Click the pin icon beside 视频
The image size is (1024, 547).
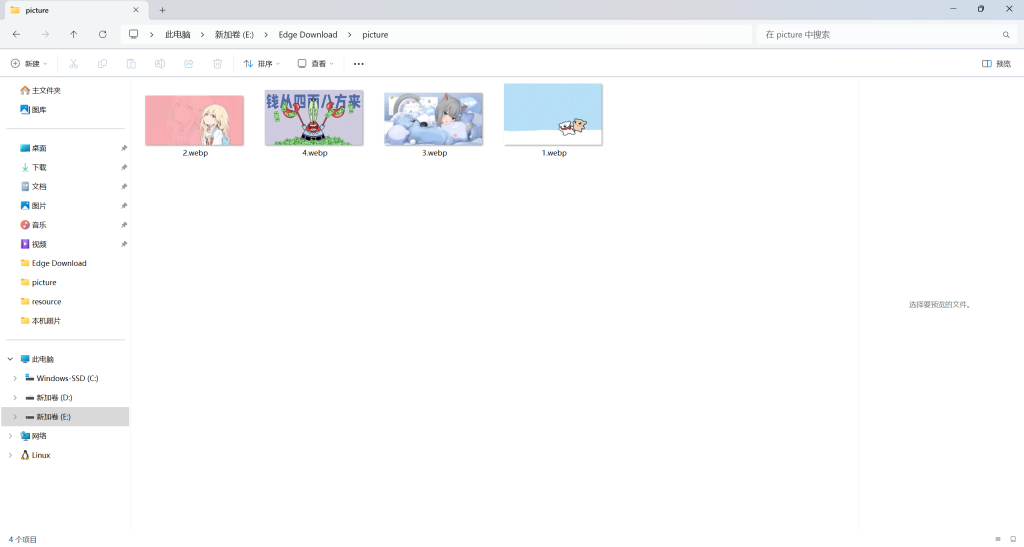(123, 244)
